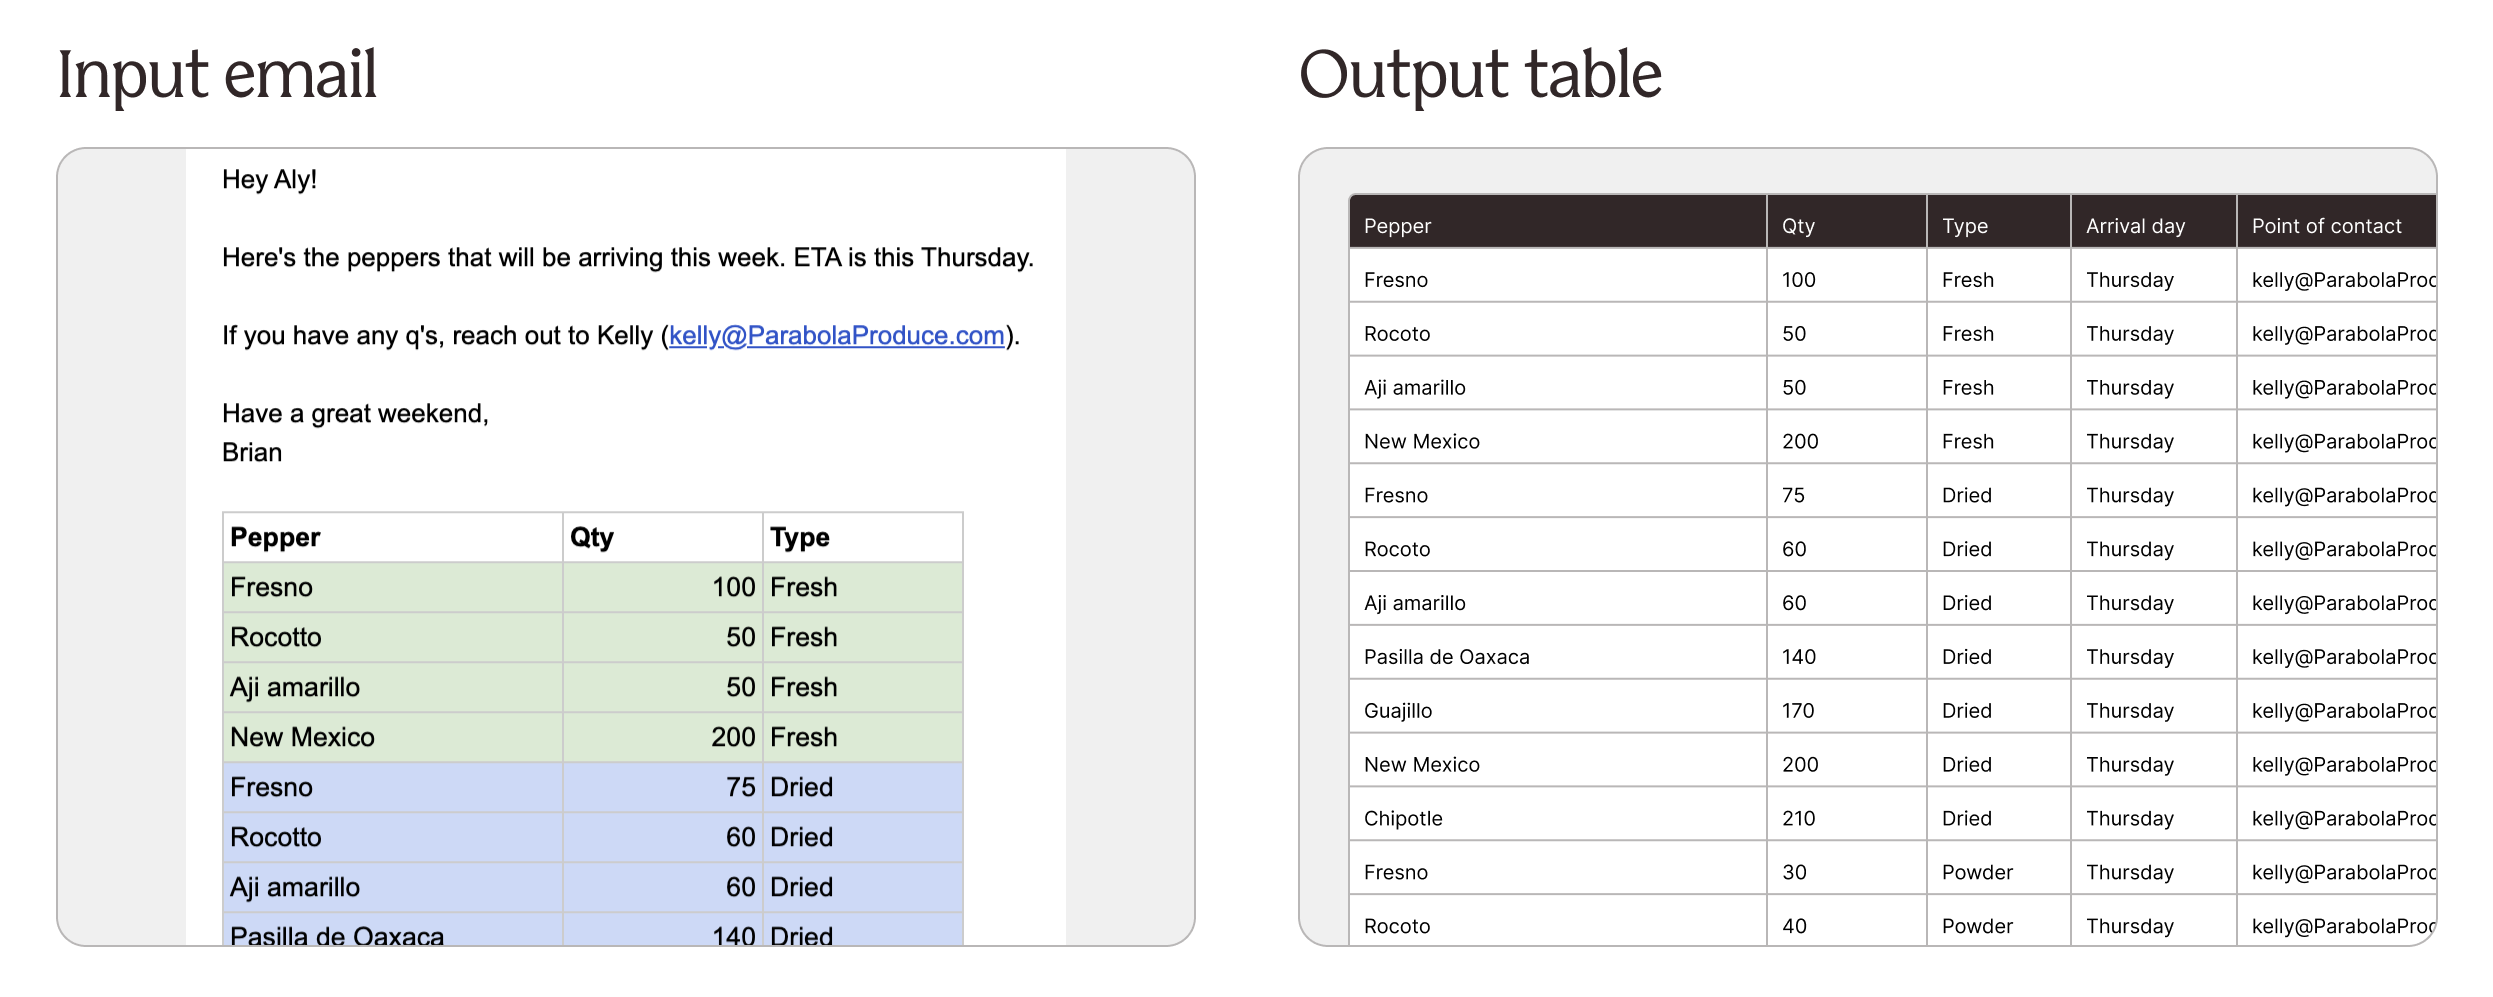Click the email table's Qty header cell
The width and height of the screenshot is (2493, 997).
point(591,538)
